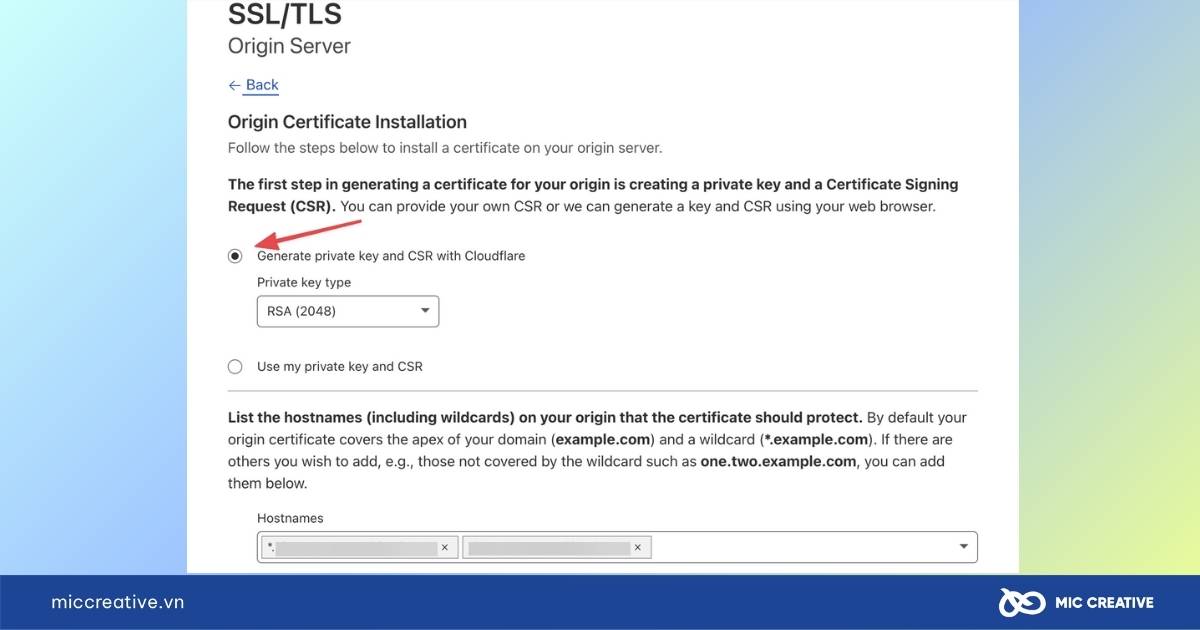Viewport: 1200px width, 630px height.
Task: Go back via the Back link
Action: tap(253, 85)
